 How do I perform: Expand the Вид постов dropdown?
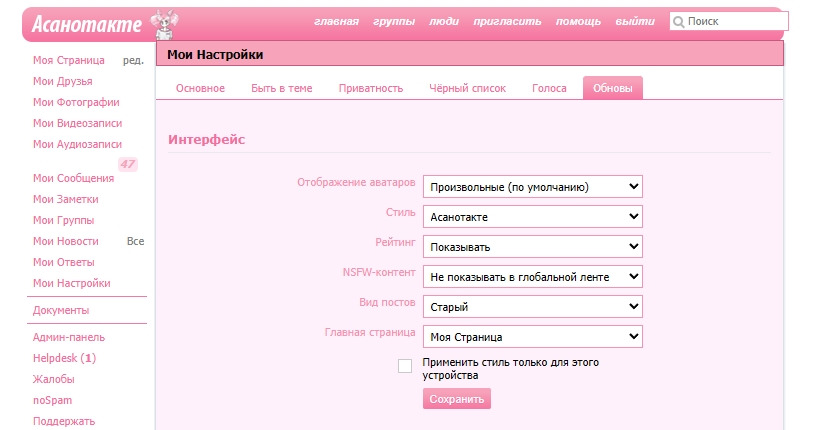click(532, 306)
